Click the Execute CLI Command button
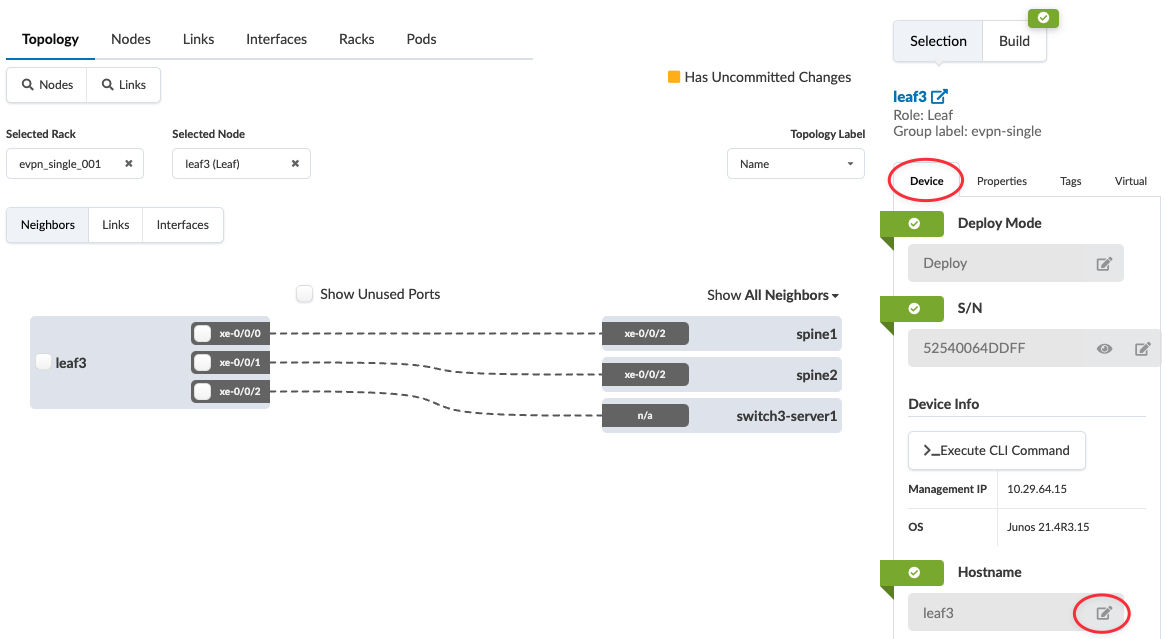Image resolution: width=1166 pixels, height=639 pixels. (x=996, y=451)
